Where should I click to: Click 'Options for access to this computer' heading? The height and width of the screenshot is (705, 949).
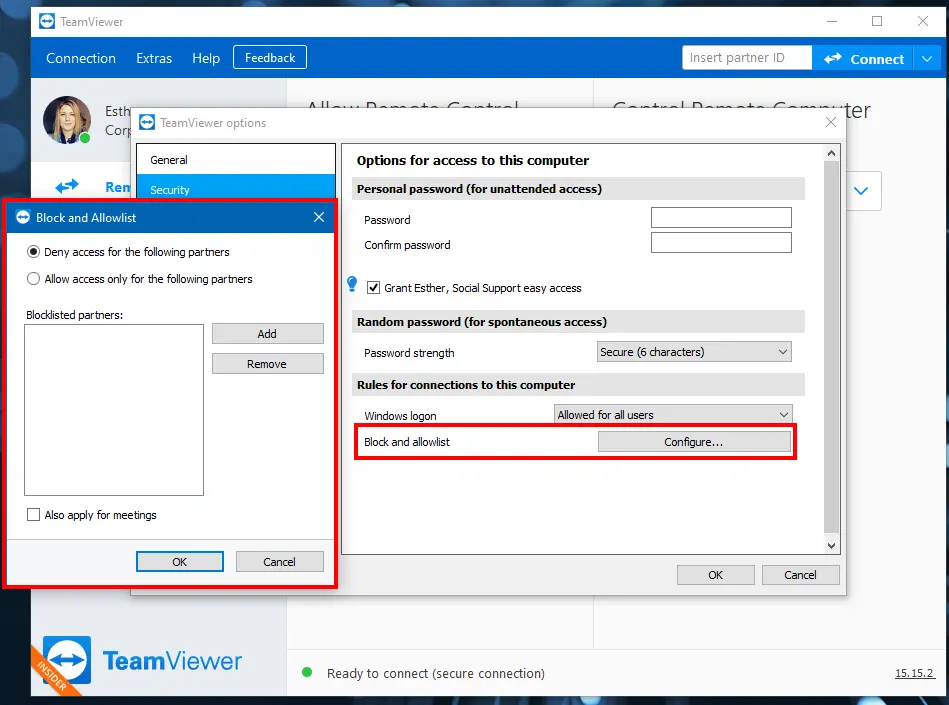click(x=473, y=160)
